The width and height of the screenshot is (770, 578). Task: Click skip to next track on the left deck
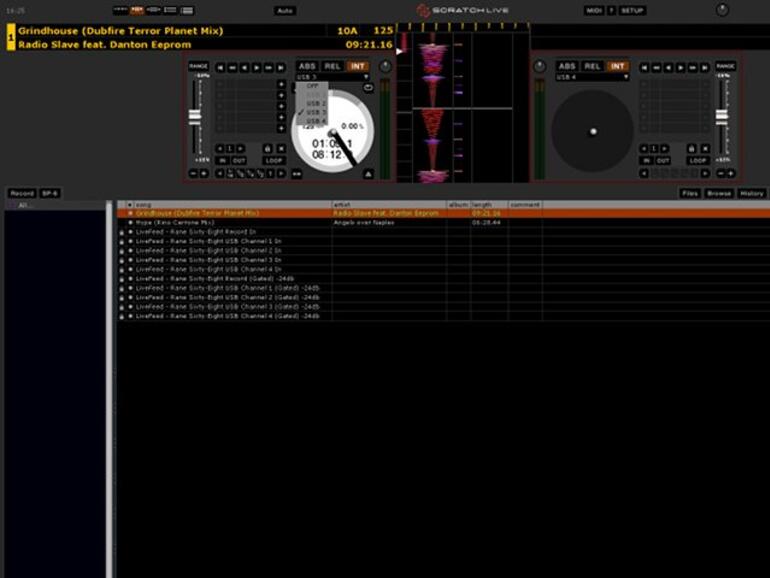click(279, 67)
